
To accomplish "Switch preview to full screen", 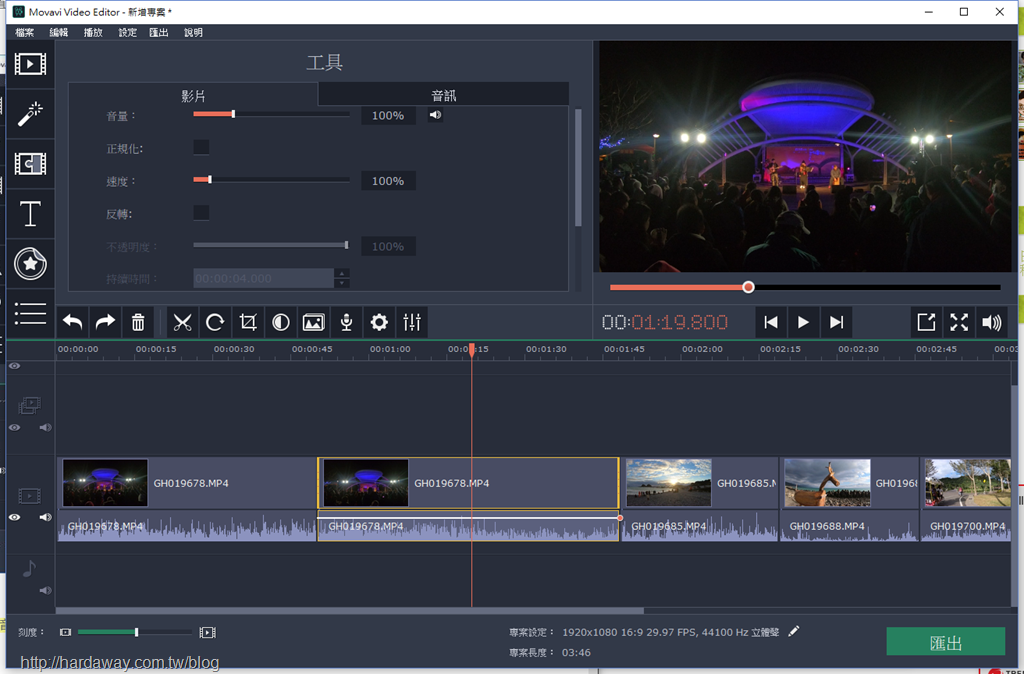I will click(x=959, y=322).
